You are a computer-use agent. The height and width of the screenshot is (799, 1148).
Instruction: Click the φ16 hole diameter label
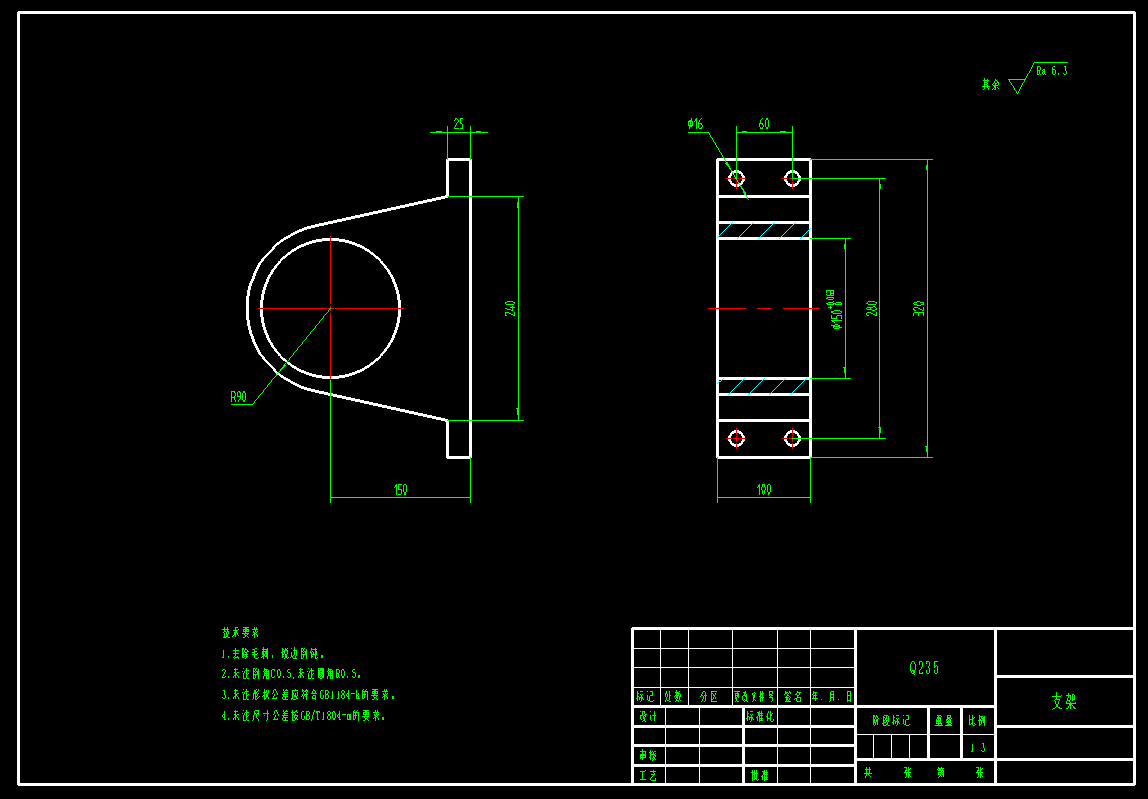pos(695,124)
